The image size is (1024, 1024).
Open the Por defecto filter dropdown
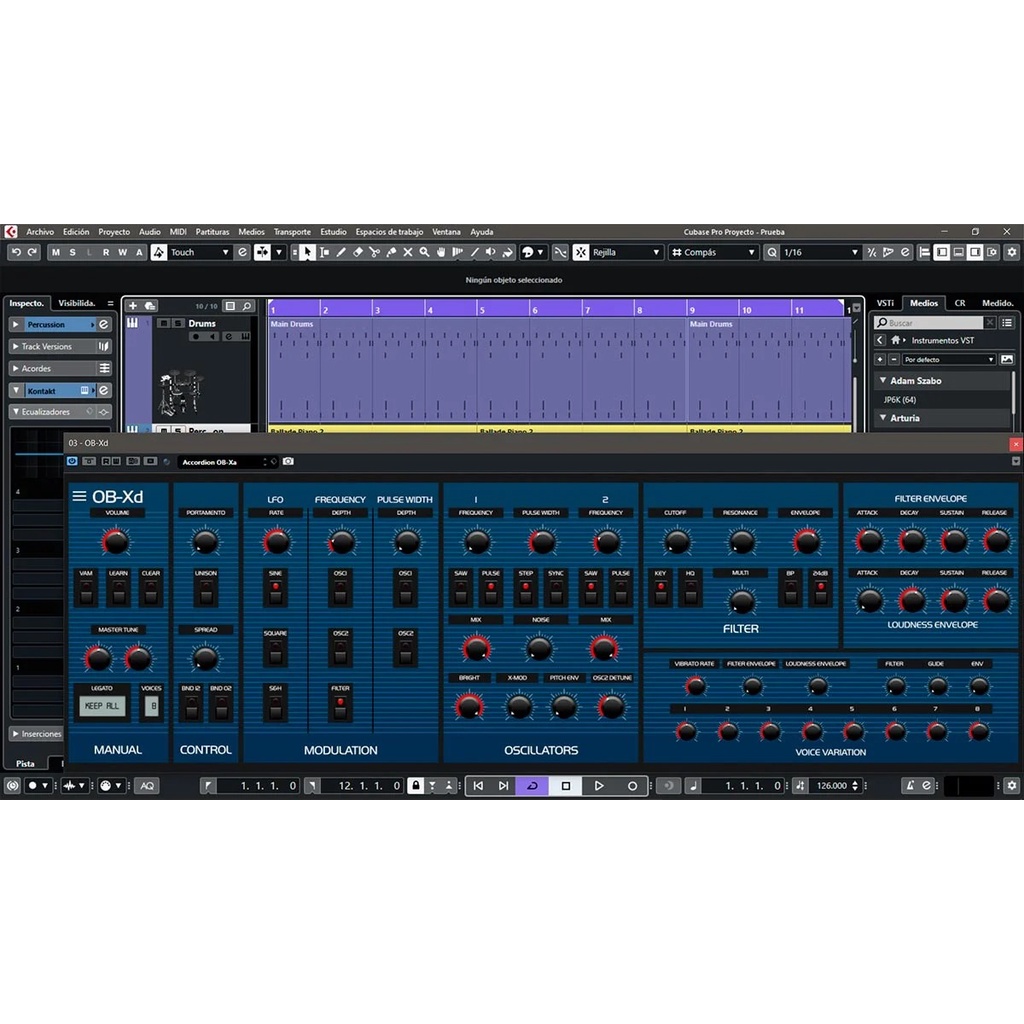(x=948, y=360)
